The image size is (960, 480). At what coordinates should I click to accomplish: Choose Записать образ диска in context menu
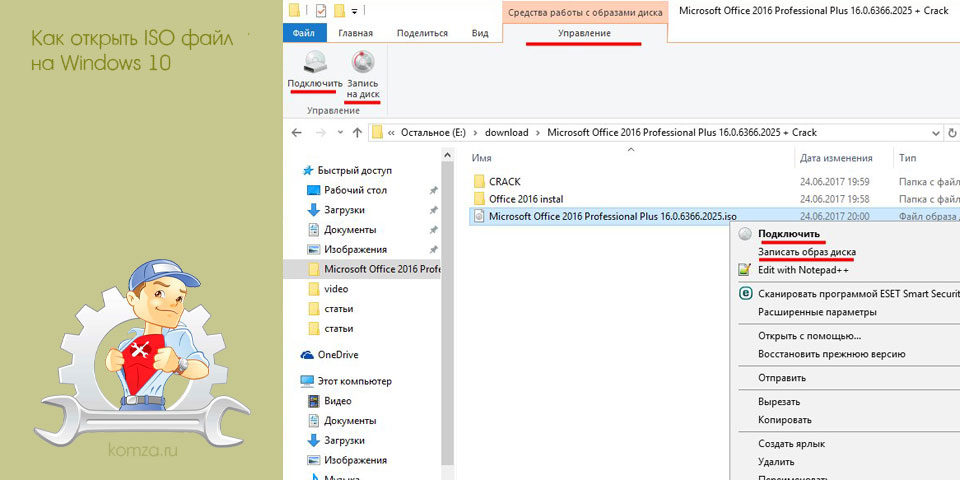coord(807,252)
